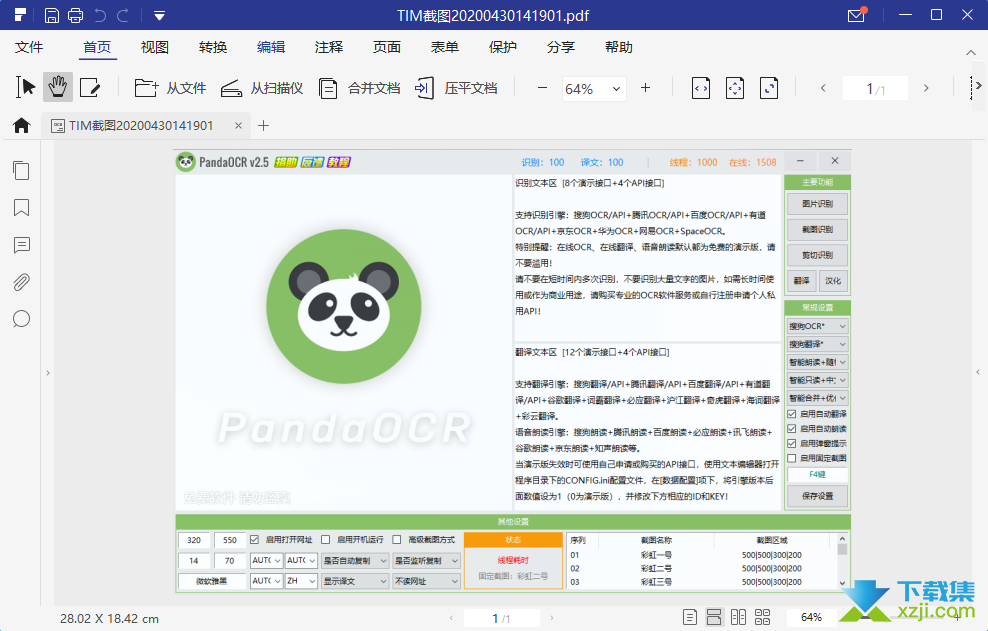Open the 分享 tab

[x=561, y=47]
